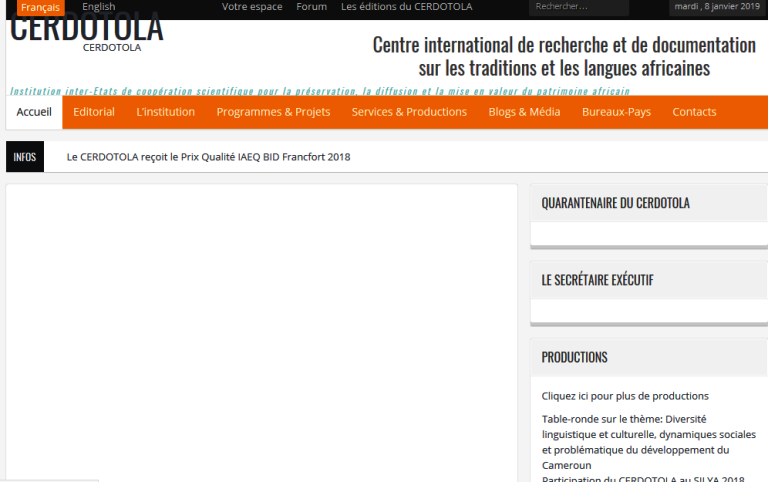Open Table-ronde Diversité linguistique article

pos(648,442)
